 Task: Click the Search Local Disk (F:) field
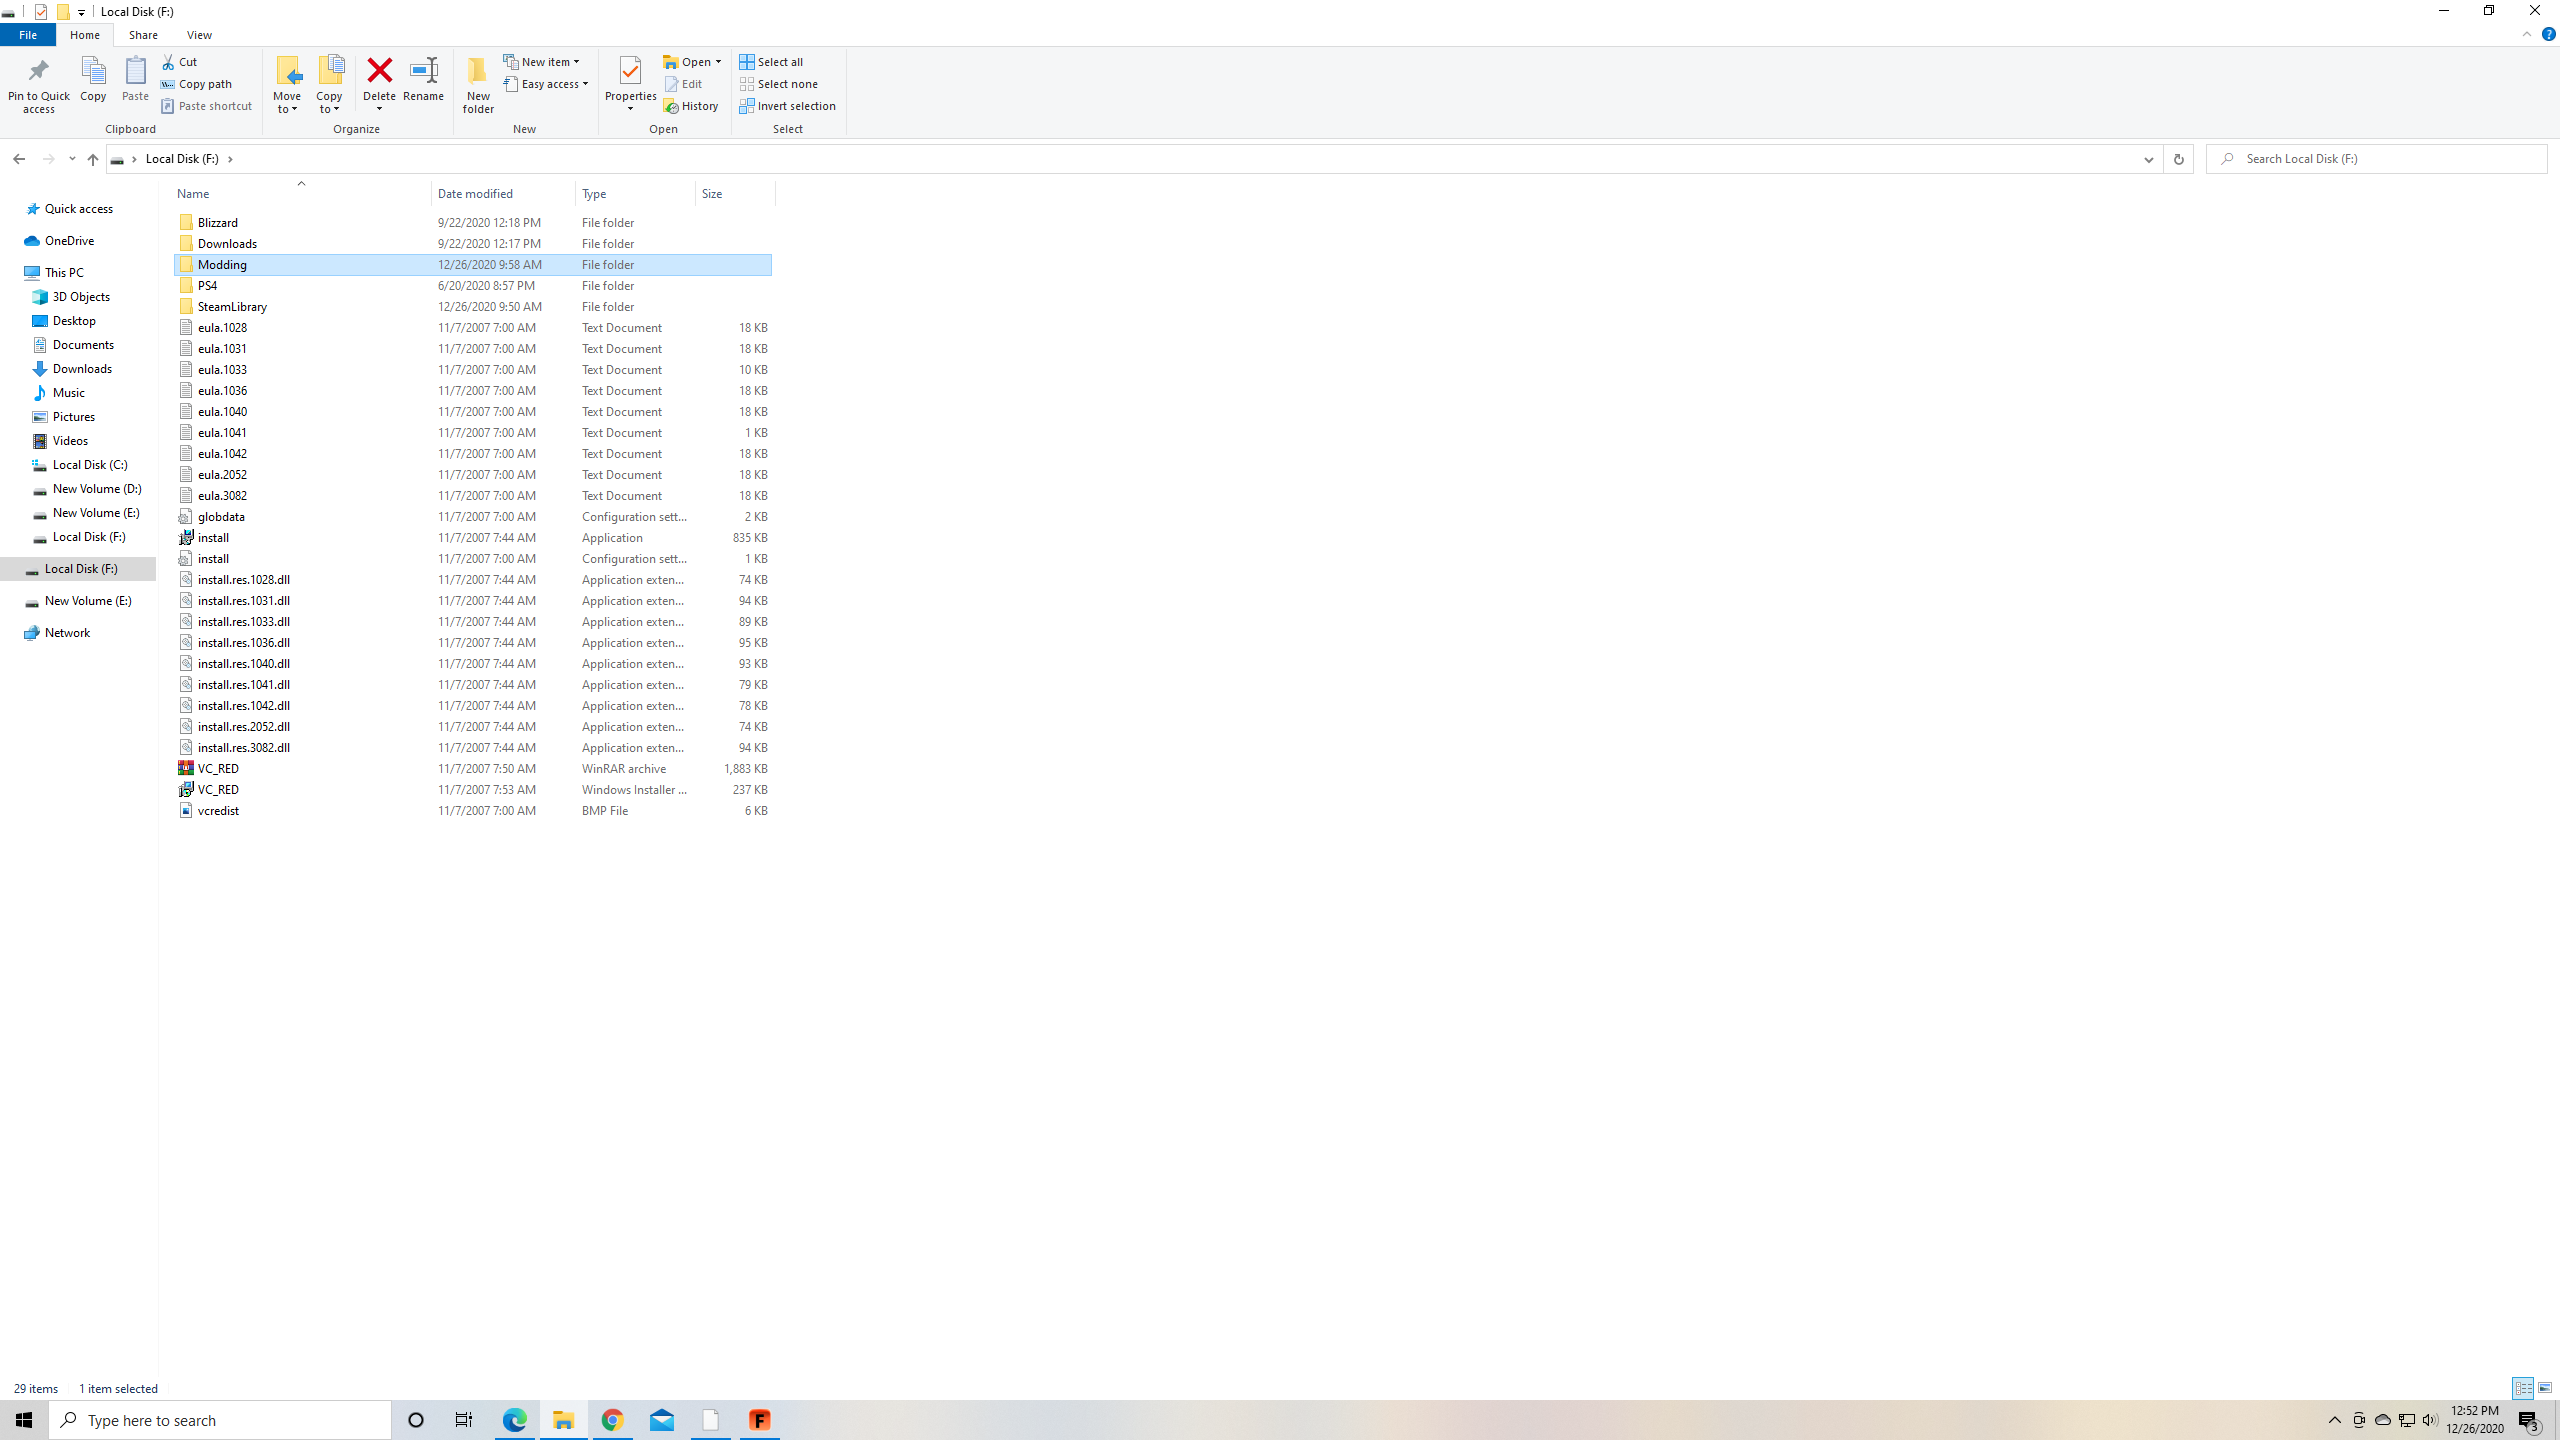coord(2376,159)
